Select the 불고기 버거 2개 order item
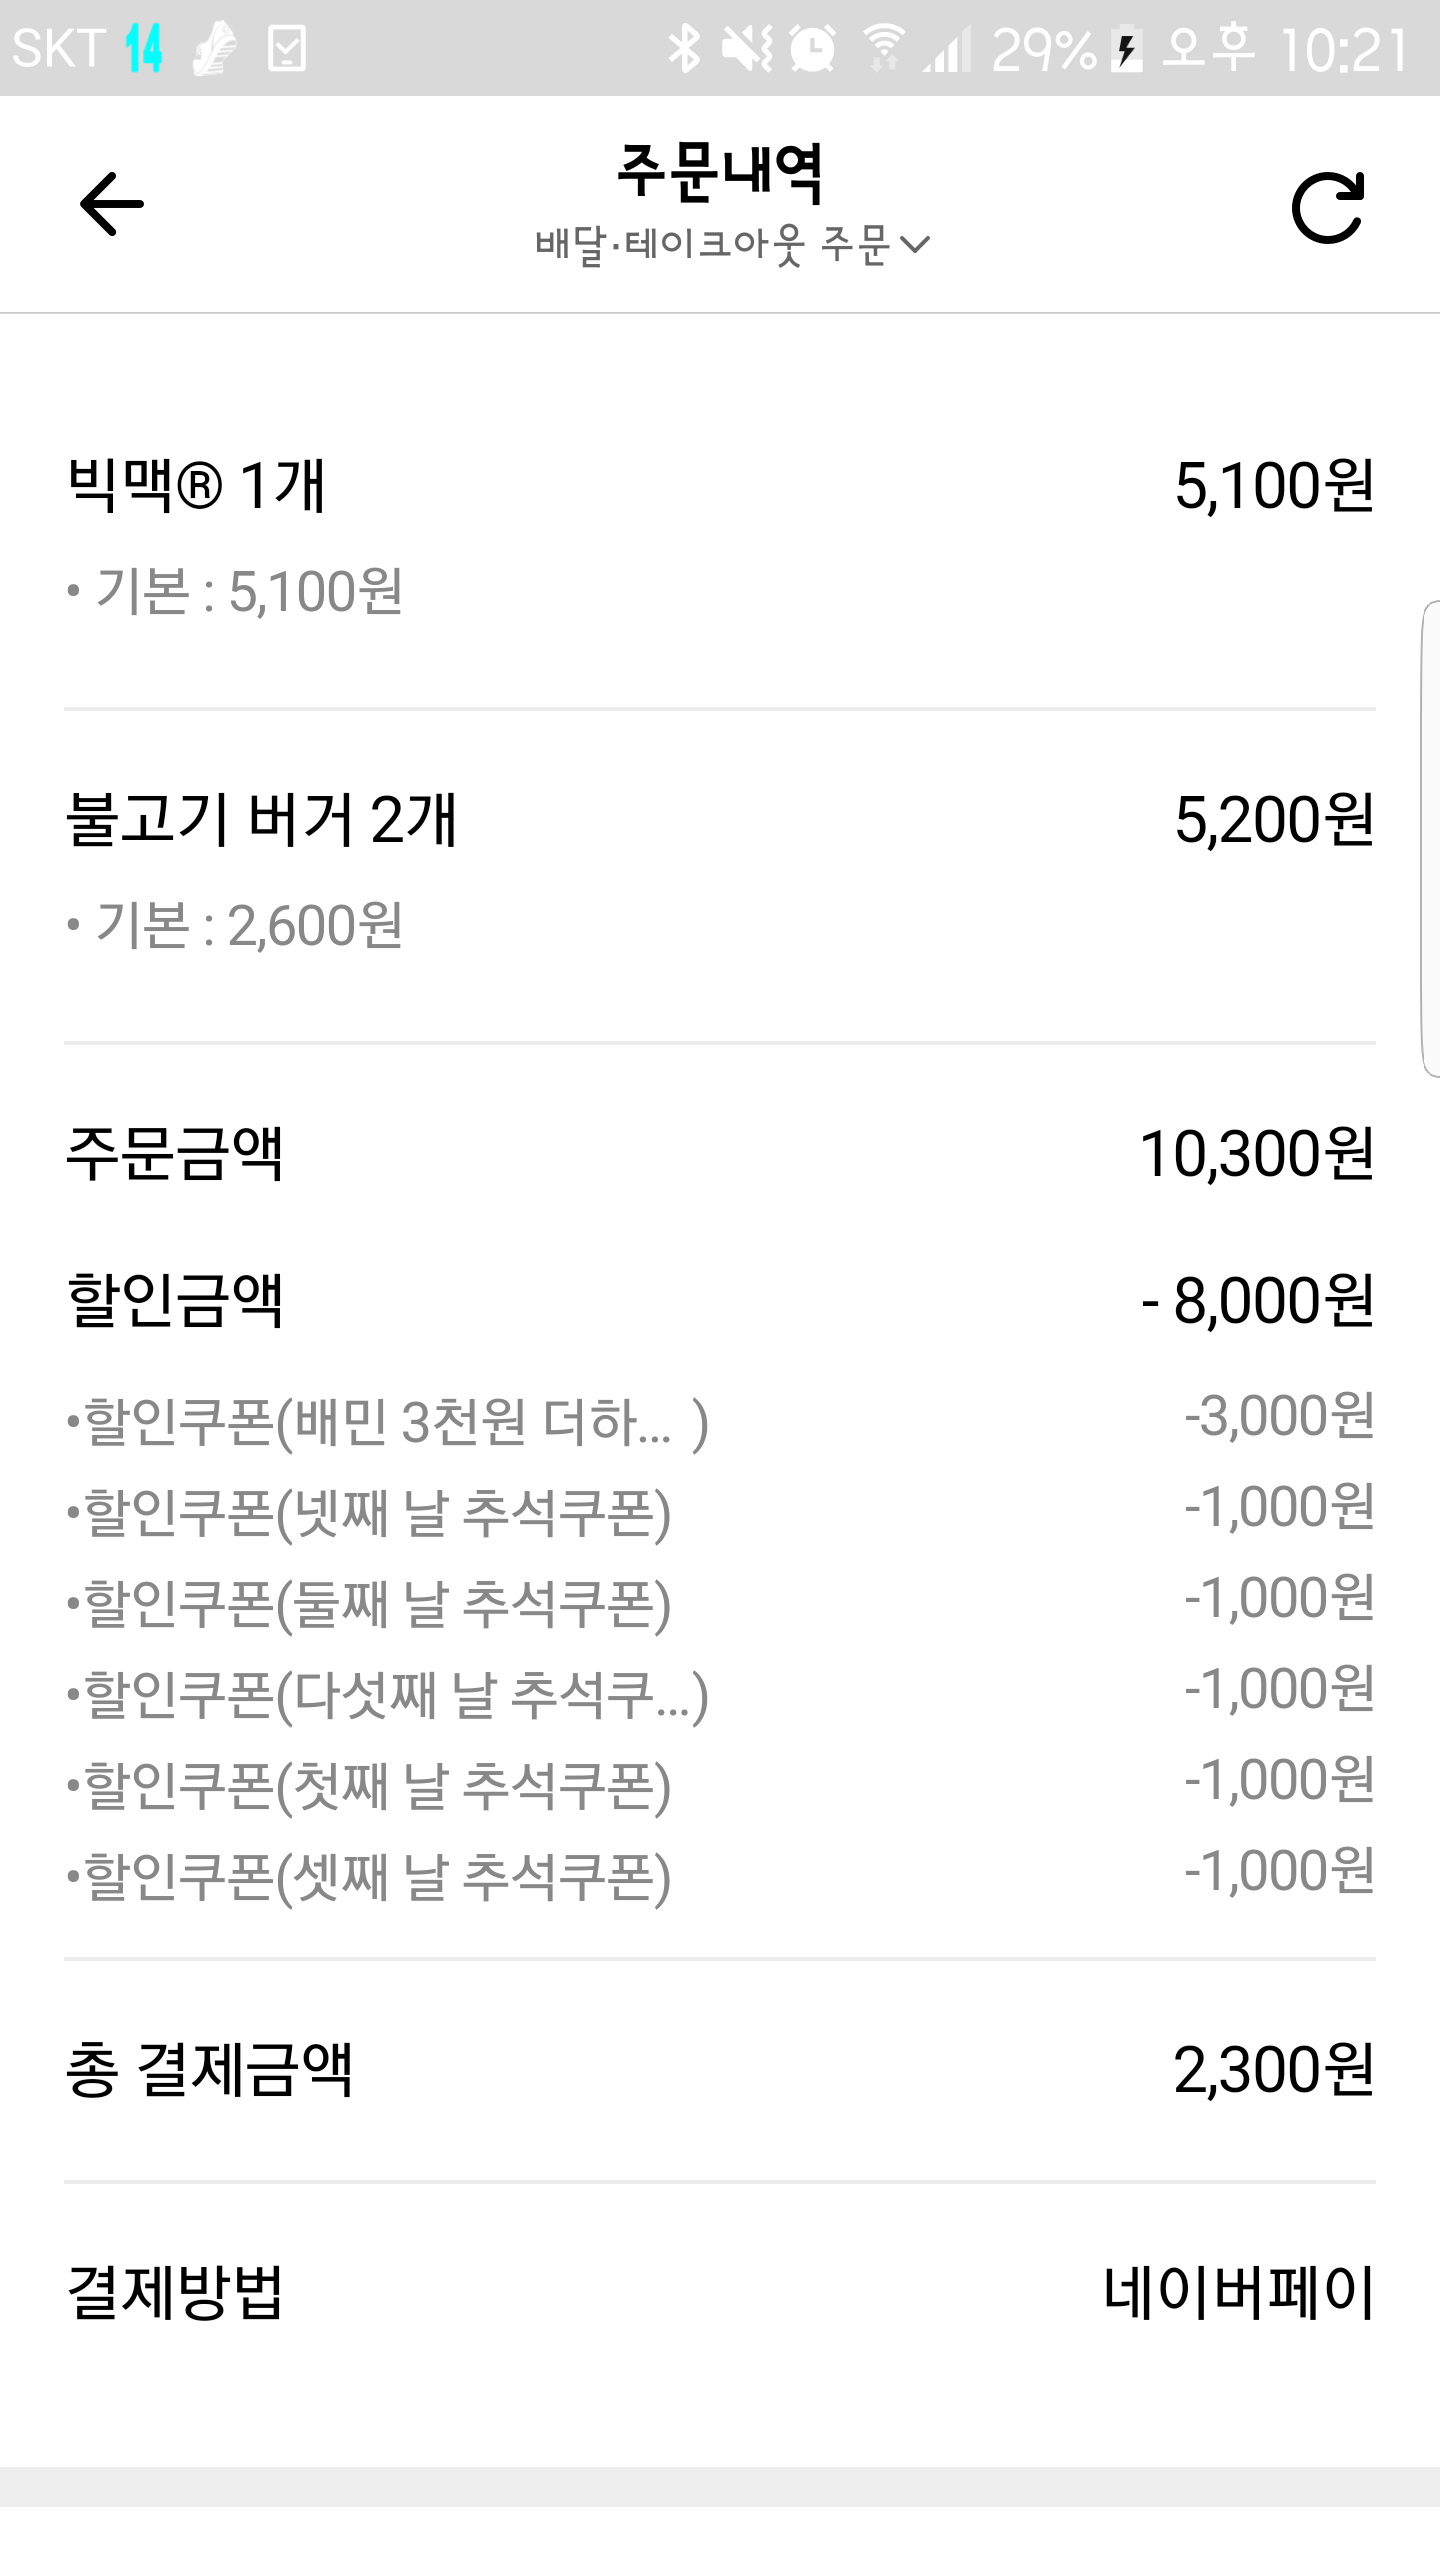The width and height of the screenshot is (1440, 2560). coord(262,820)
